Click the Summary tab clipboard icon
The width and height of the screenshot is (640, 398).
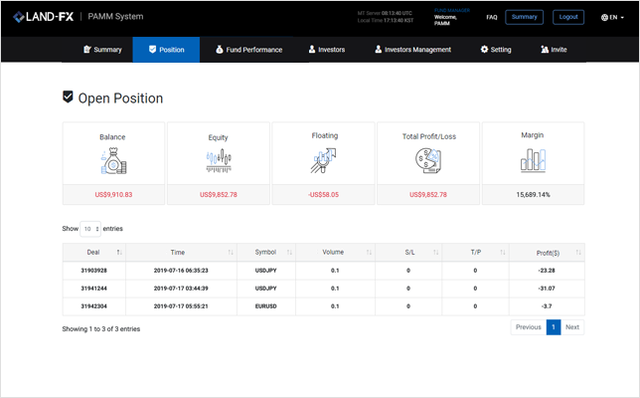[87, 49]
